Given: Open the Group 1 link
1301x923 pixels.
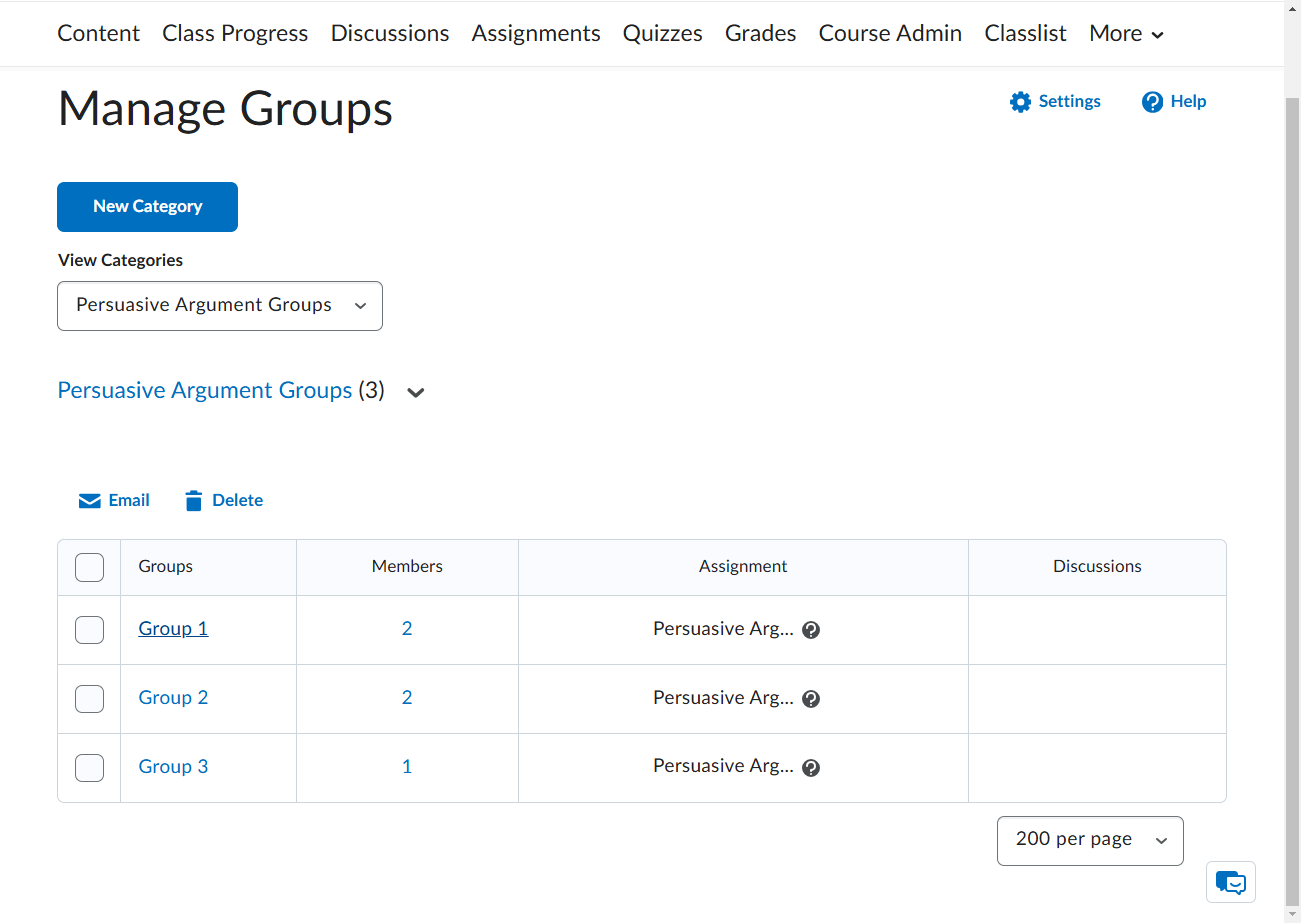Looking at the screenshot, I should pos(173,629).
